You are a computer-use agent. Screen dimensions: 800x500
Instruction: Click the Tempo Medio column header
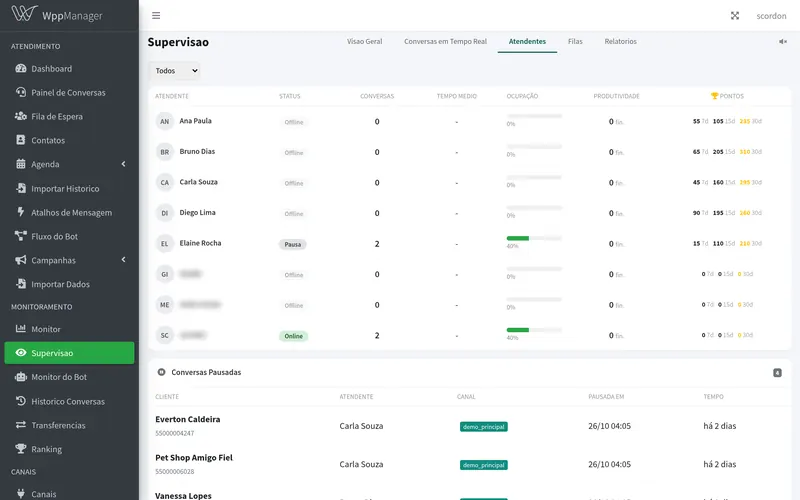457,96
